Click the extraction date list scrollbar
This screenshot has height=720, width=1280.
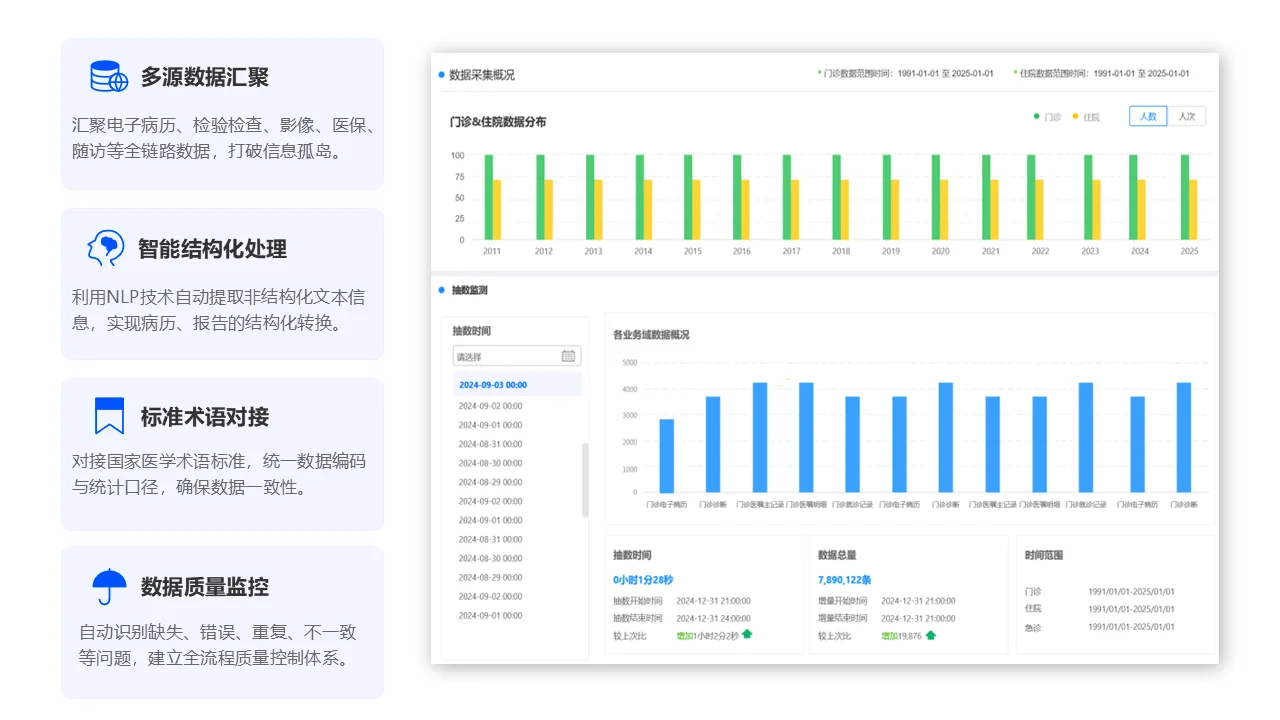click(x=585, y=480)
